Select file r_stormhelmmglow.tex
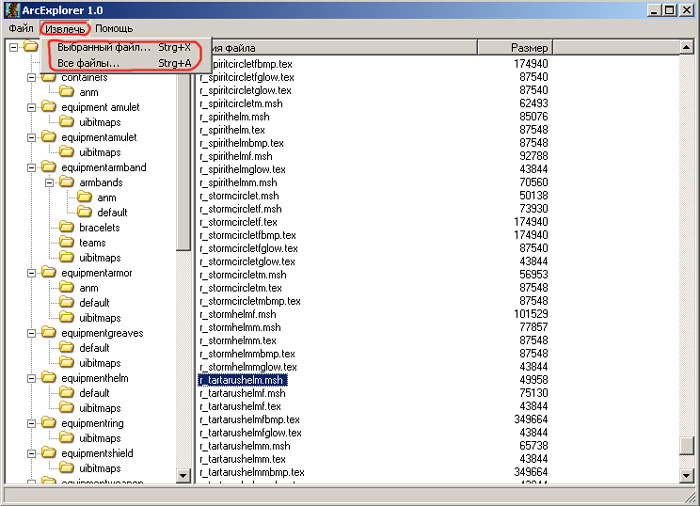The height and width of the screenshot is (506, 700). (249, 367)
